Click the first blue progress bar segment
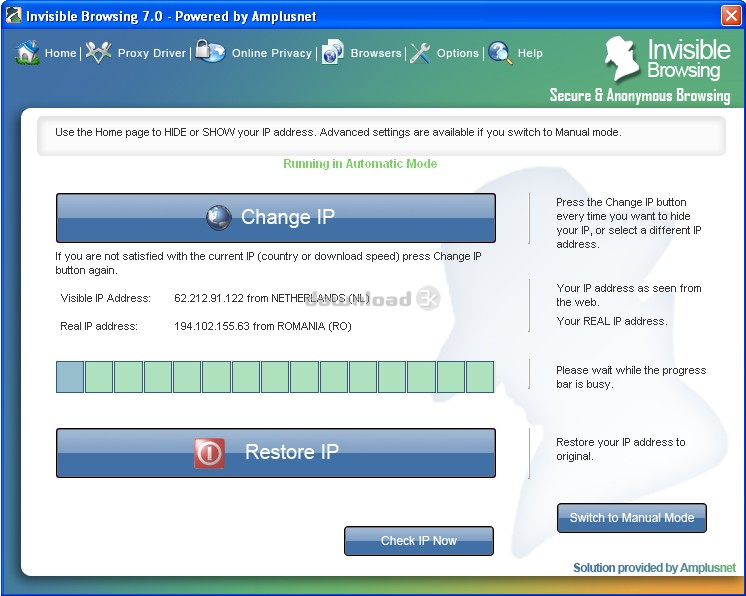This screenshot has height=596, width=746. [x=70, y=377]
